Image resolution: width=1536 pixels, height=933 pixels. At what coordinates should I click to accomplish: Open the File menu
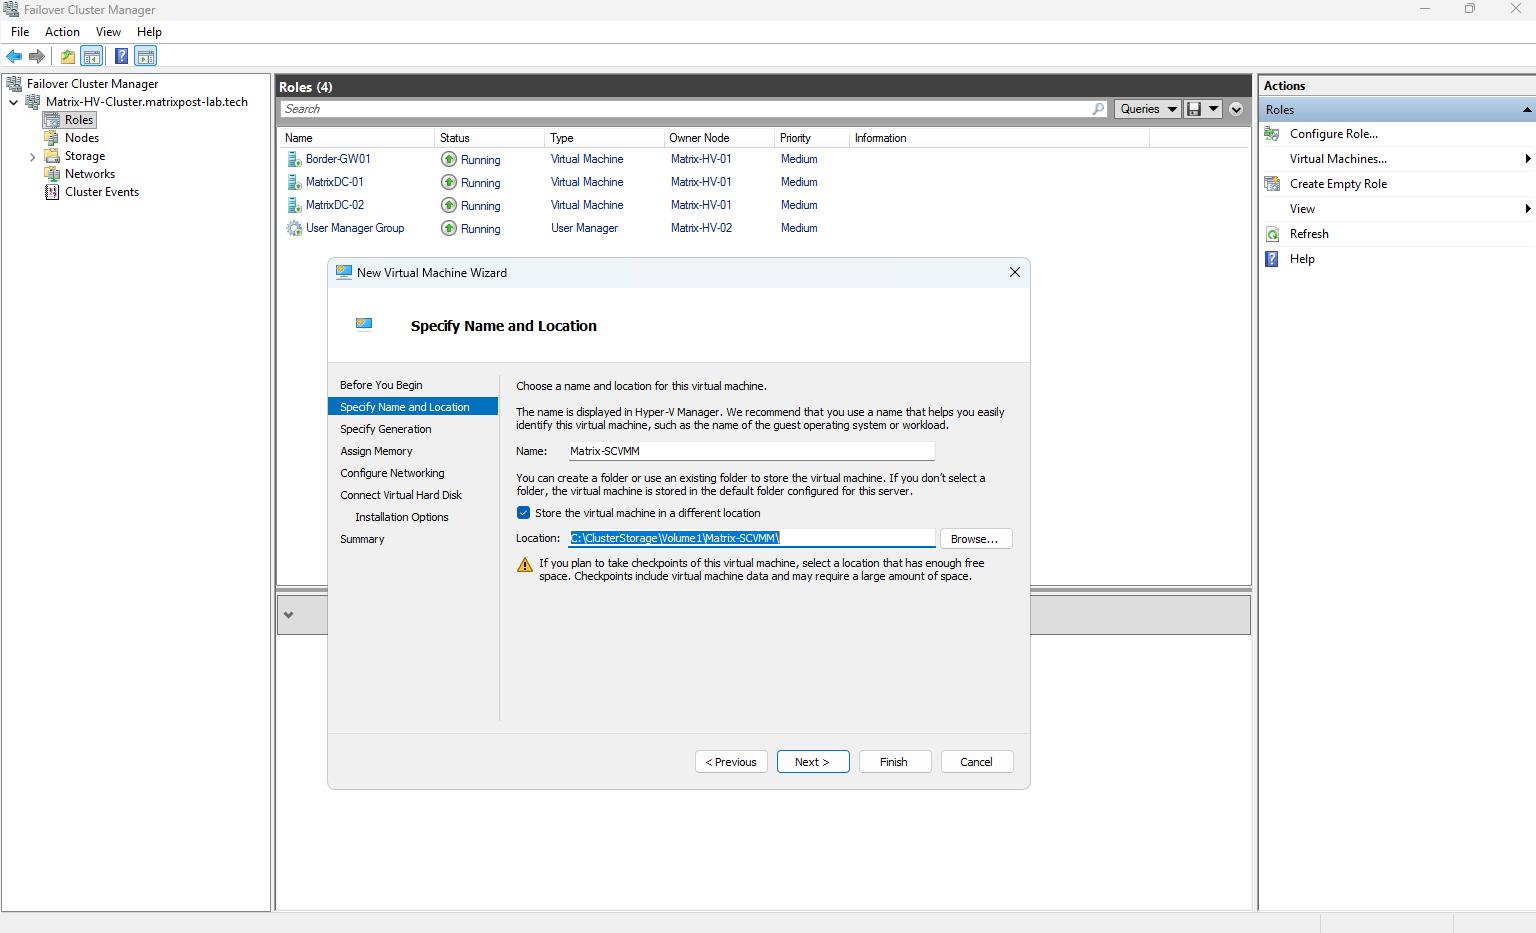click(x=20, y=32)
